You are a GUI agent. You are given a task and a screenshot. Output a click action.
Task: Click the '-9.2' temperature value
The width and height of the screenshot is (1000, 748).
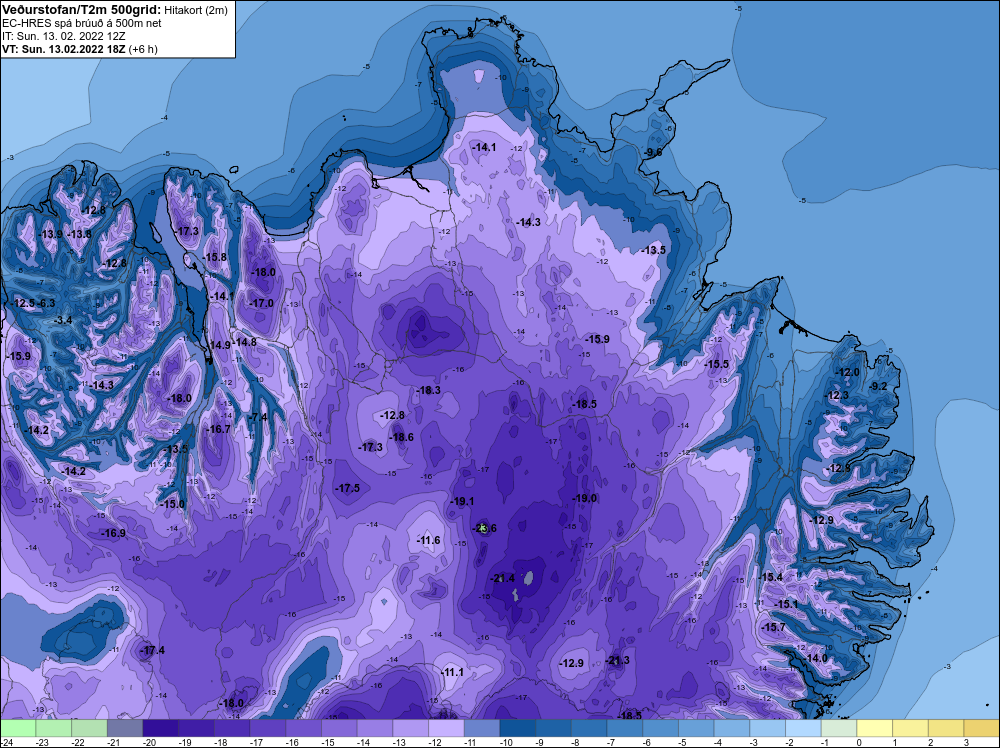pos(879,386)
